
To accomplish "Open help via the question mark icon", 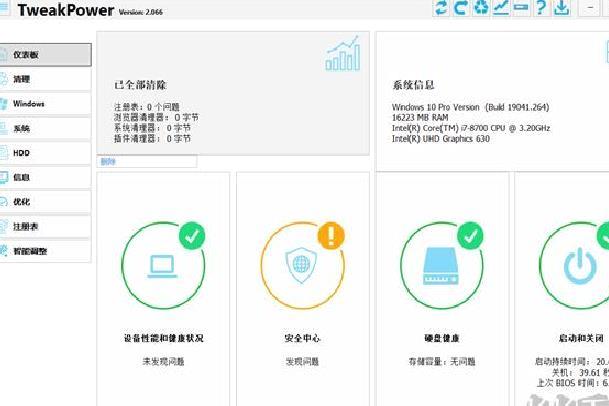I will pos(541,7).
